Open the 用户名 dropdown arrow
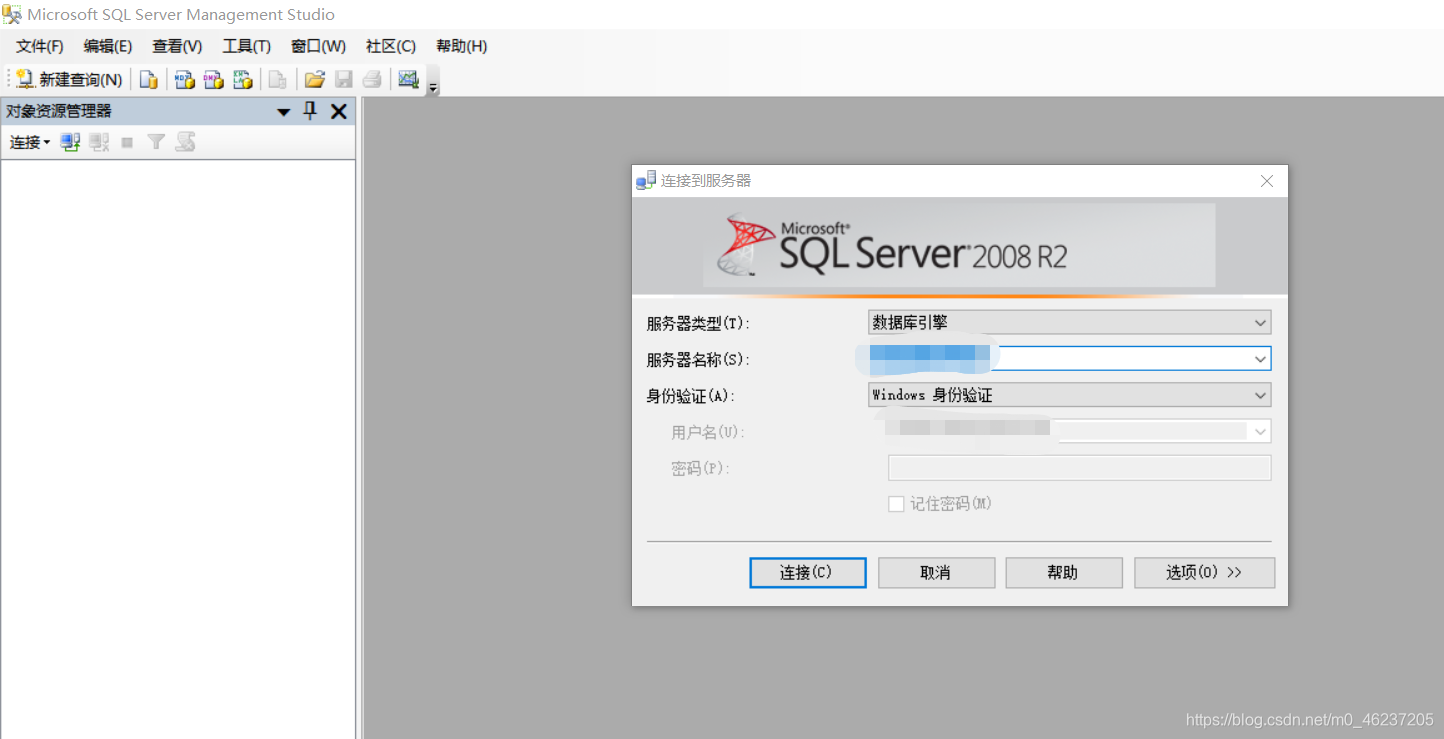The image size is (1444, 739). pyautogui.click(x=1260, y=432)
